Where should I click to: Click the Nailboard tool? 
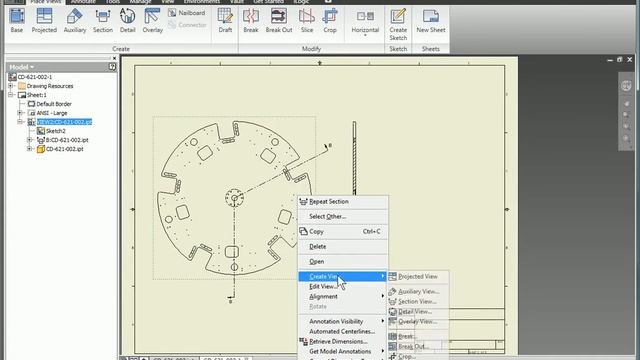pyautogui.click(x=187, y=13)
